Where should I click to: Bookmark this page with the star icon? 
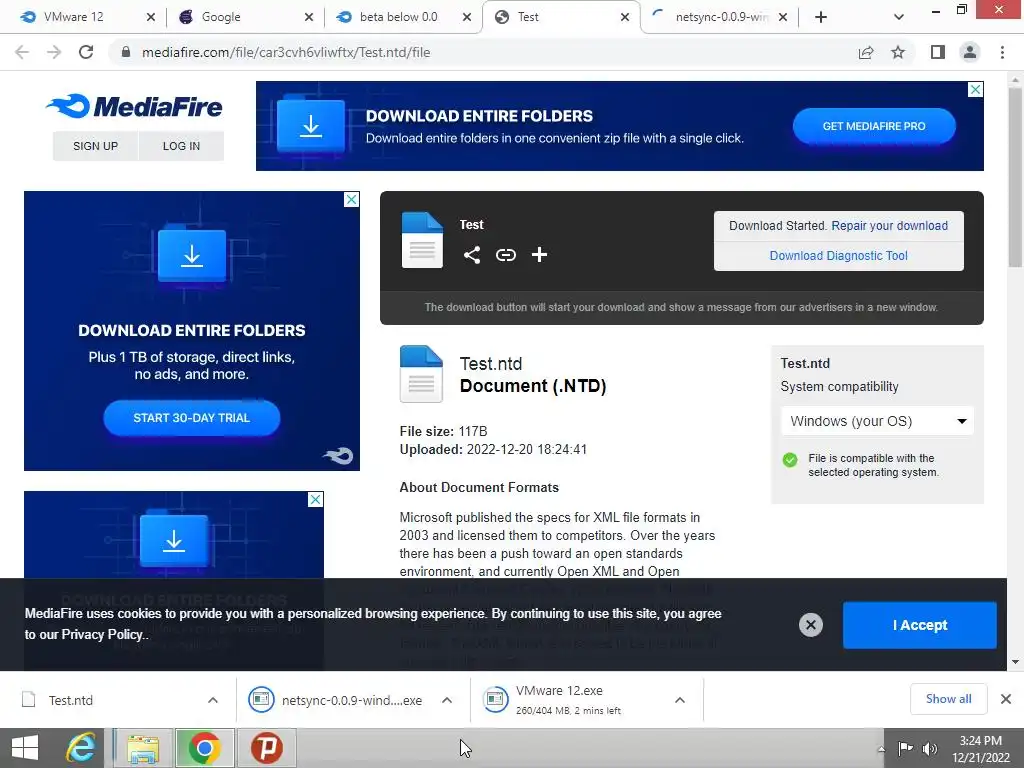coord(898,52)
